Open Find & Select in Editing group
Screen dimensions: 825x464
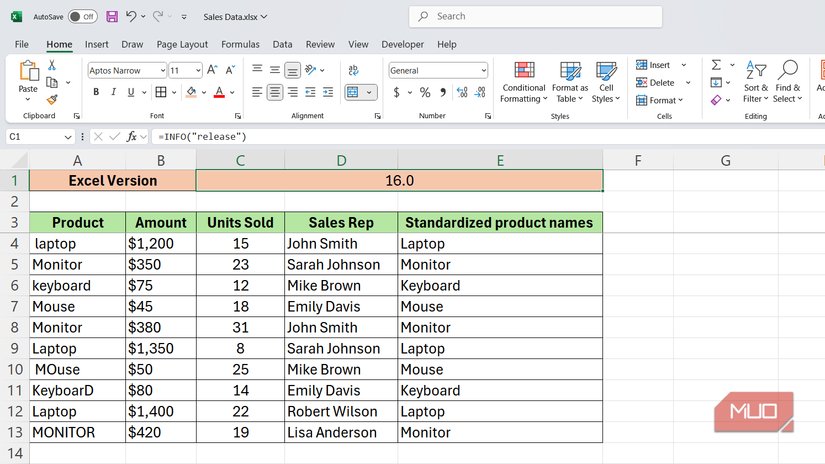(787, 81)
